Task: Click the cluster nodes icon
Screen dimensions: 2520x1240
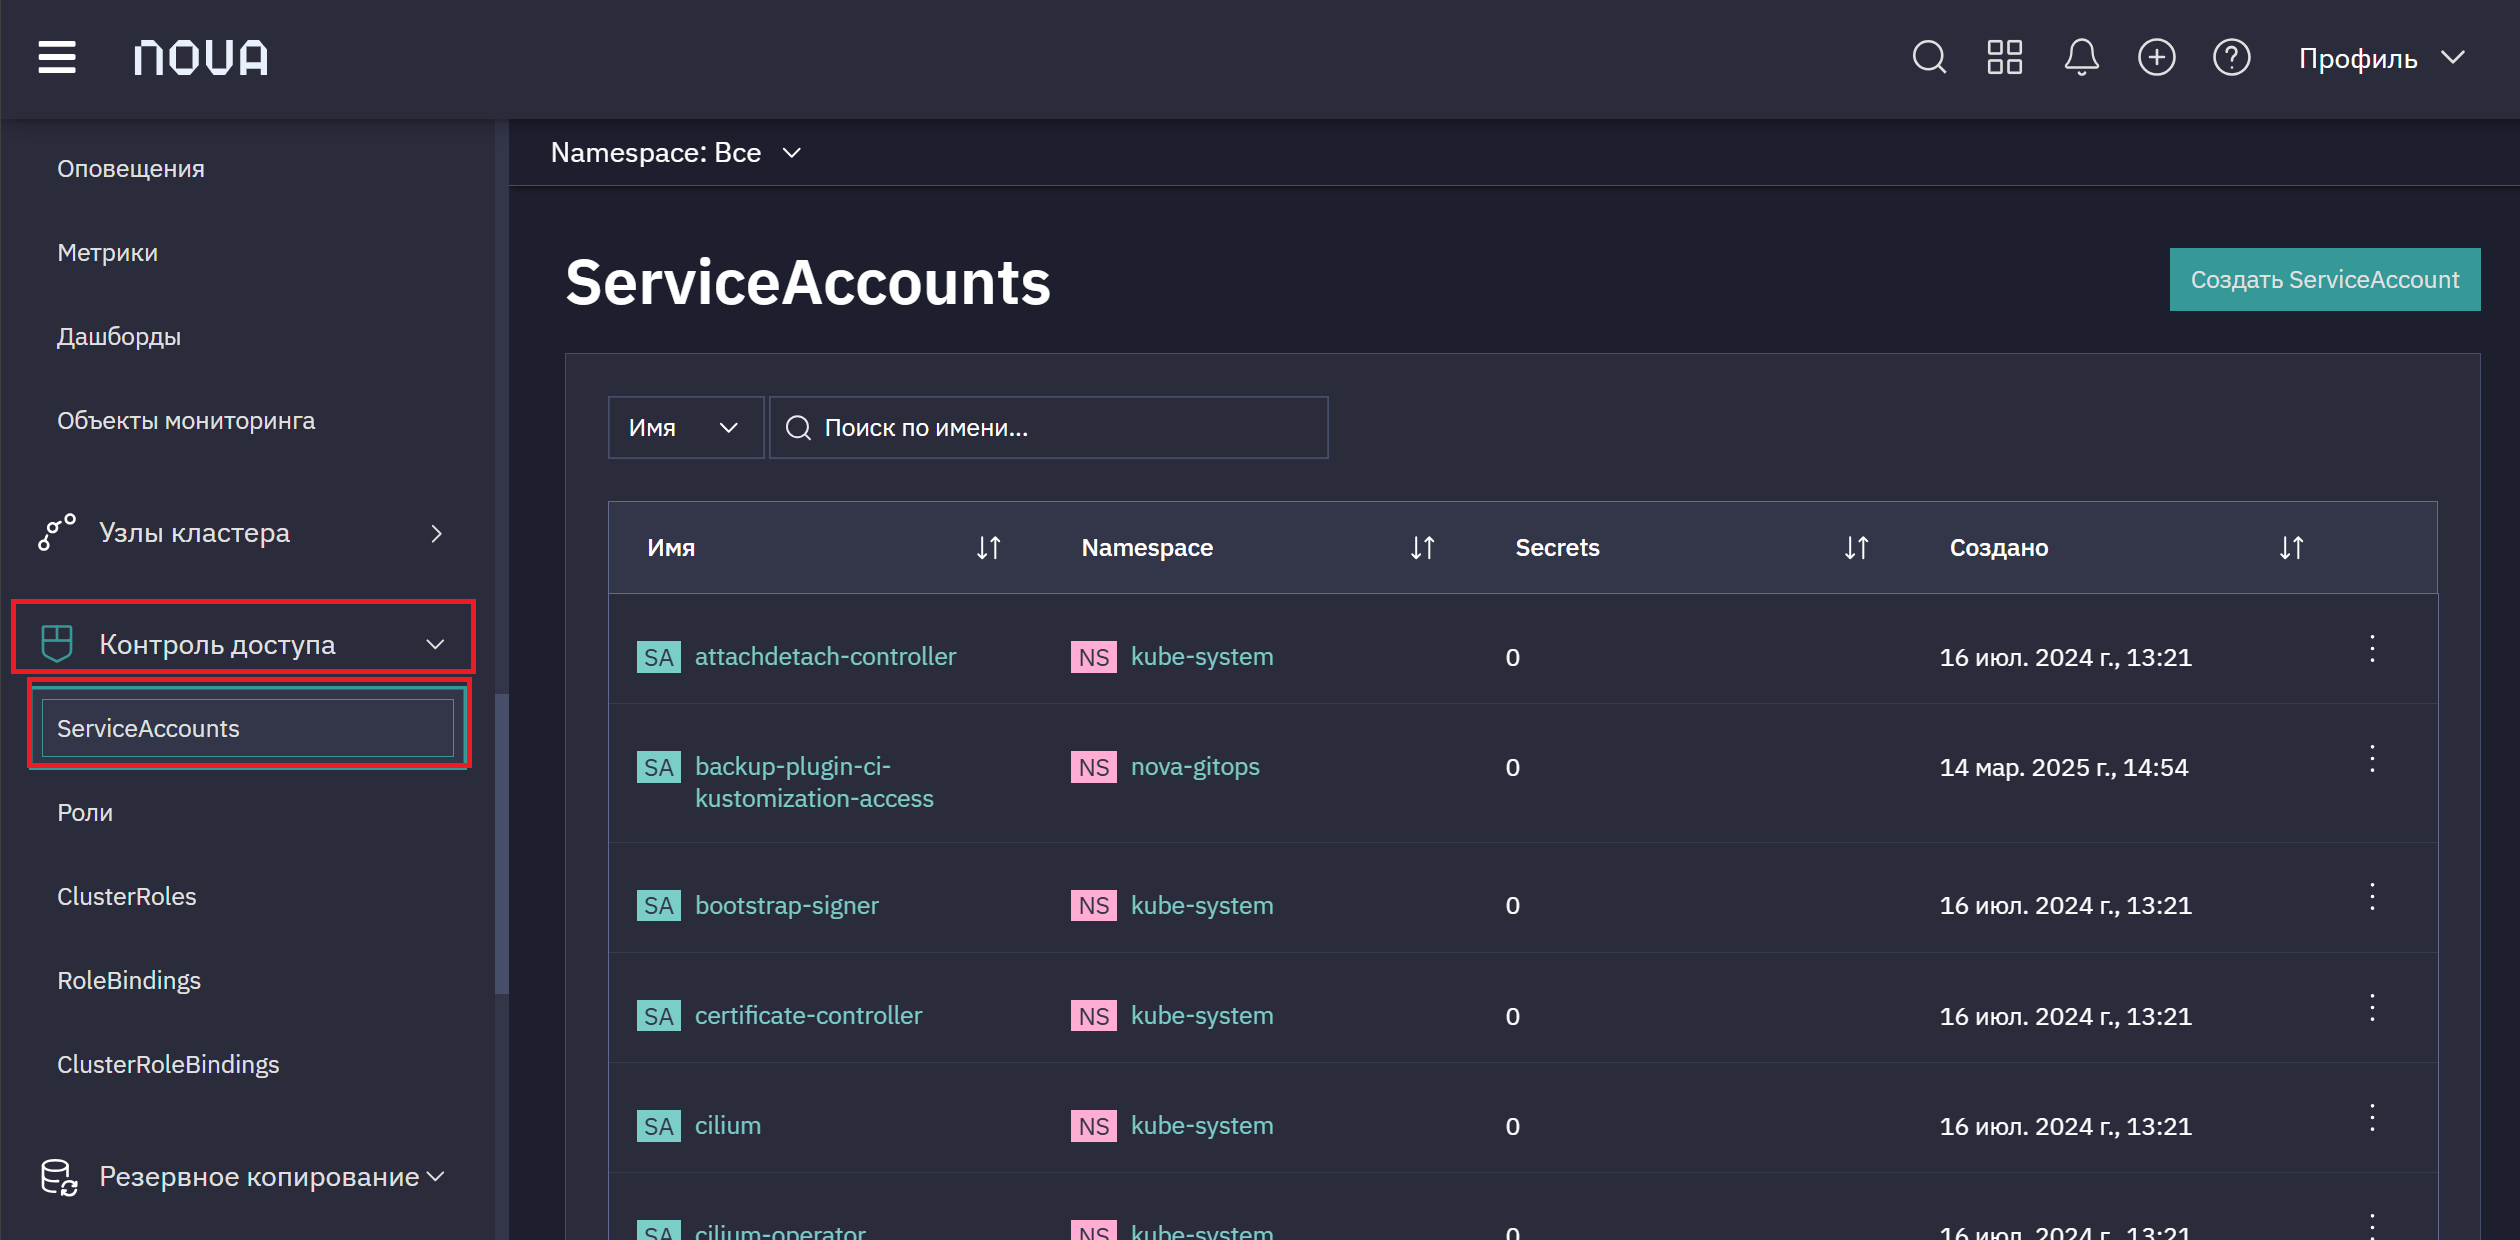Action: (57, 532)
